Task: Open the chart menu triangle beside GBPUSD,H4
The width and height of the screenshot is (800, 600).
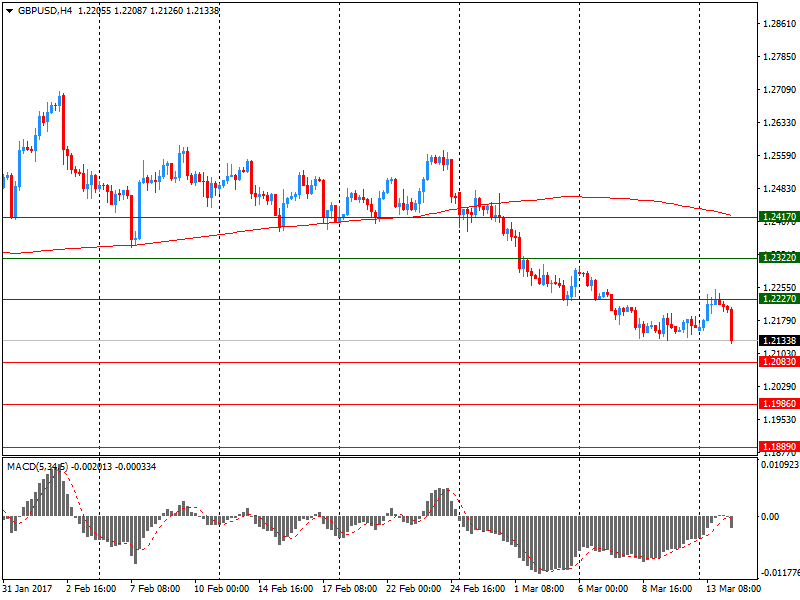Action: (9, 11)
